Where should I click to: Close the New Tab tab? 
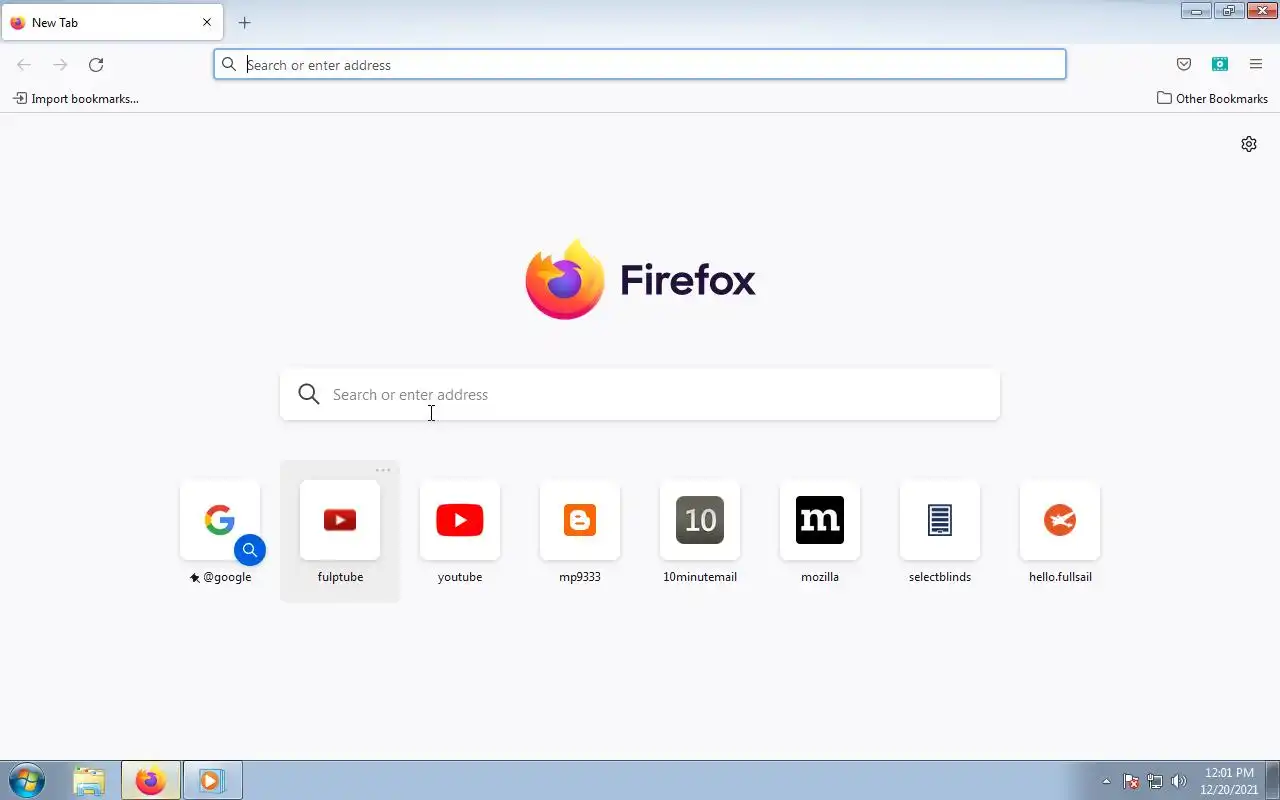(x=207, y=22)
